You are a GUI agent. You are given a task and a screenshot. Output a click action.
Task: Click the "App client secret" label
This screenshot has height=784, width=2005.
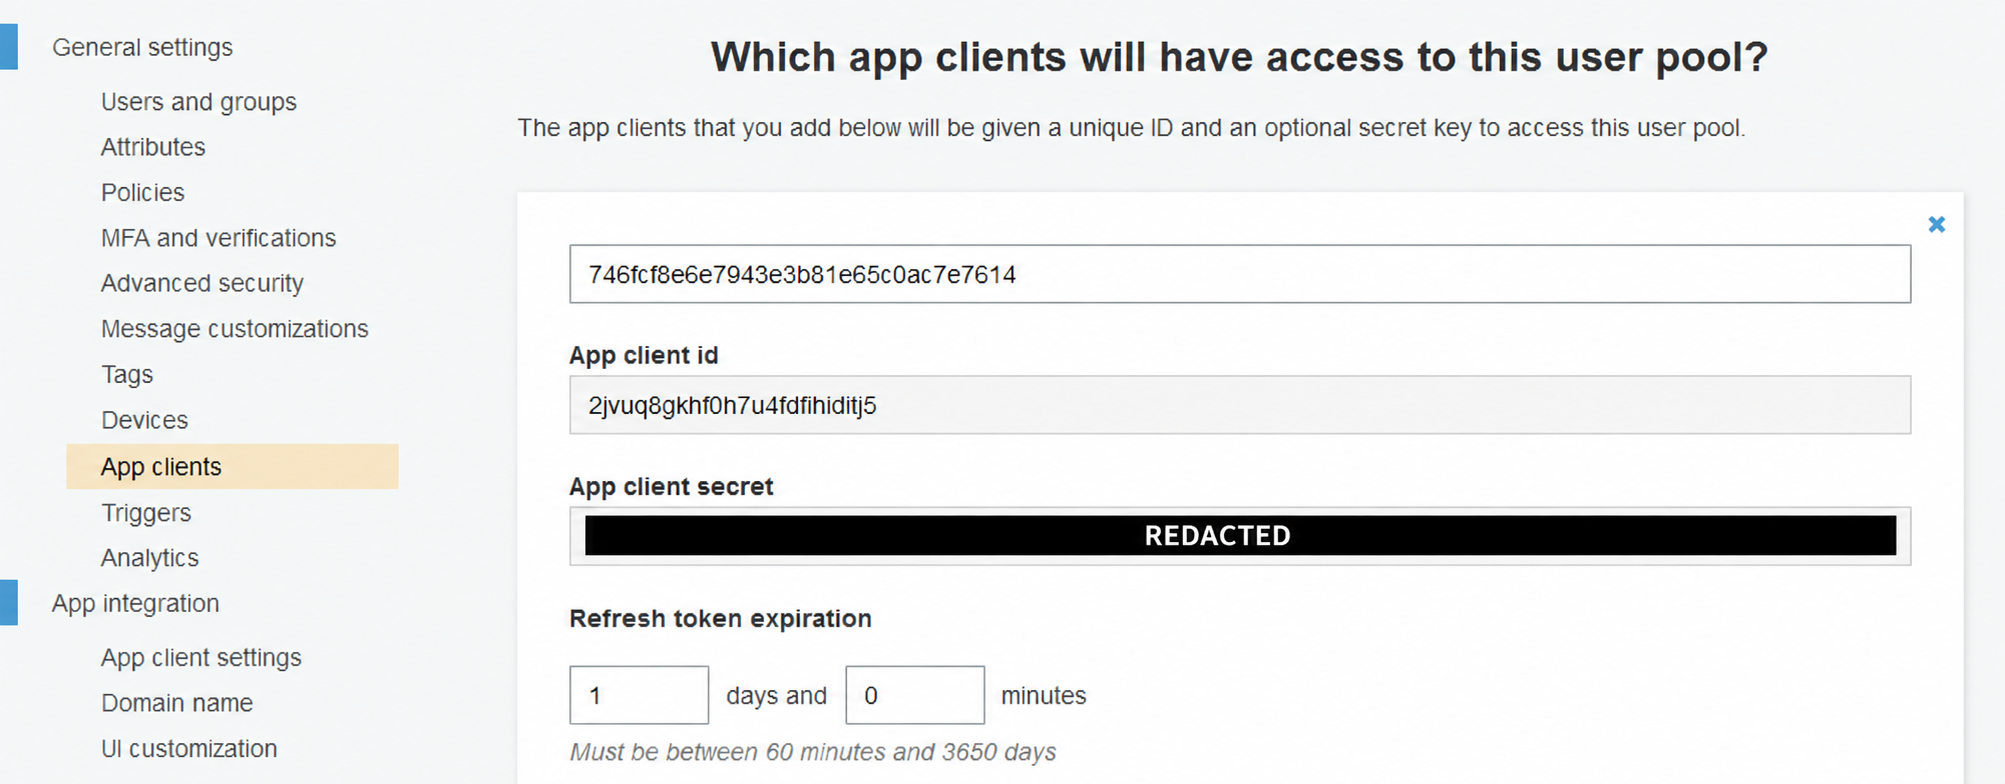pyautogui.click(x=671, y=487)
